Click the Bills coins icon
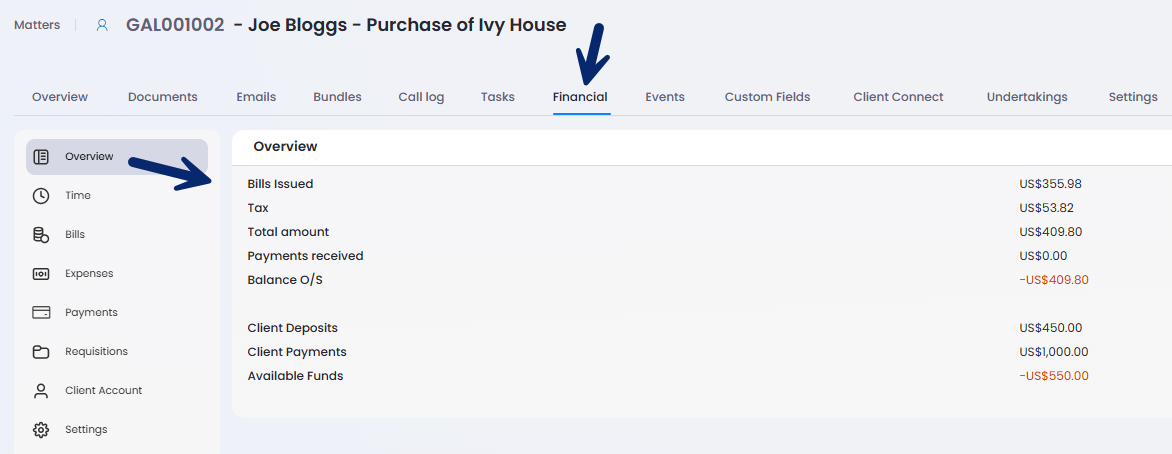The width and height of the screenshot is (1172, 454). pos(41,235)
